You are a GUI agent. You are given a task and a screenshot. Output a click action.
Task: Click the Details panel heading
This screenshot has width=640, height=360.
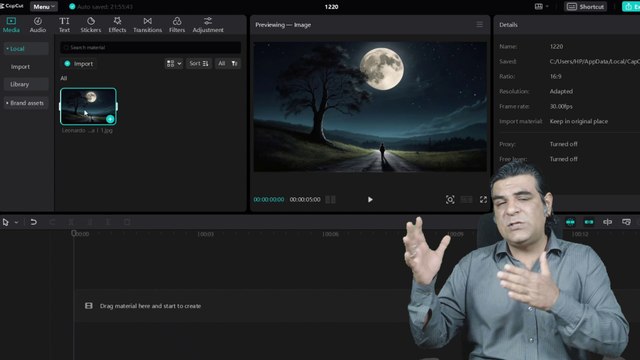click(508, 24)
